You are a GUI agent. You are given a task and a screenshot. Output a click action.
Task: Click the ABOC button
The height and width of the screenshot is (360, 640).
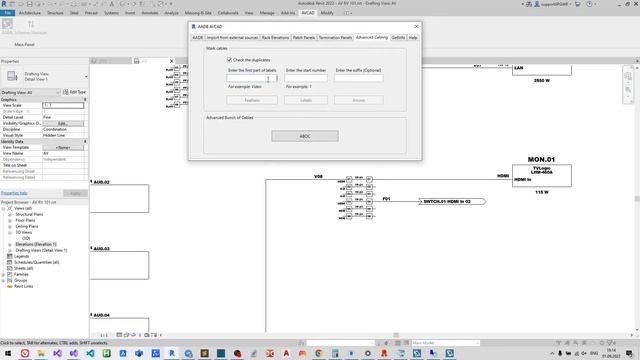305,136
